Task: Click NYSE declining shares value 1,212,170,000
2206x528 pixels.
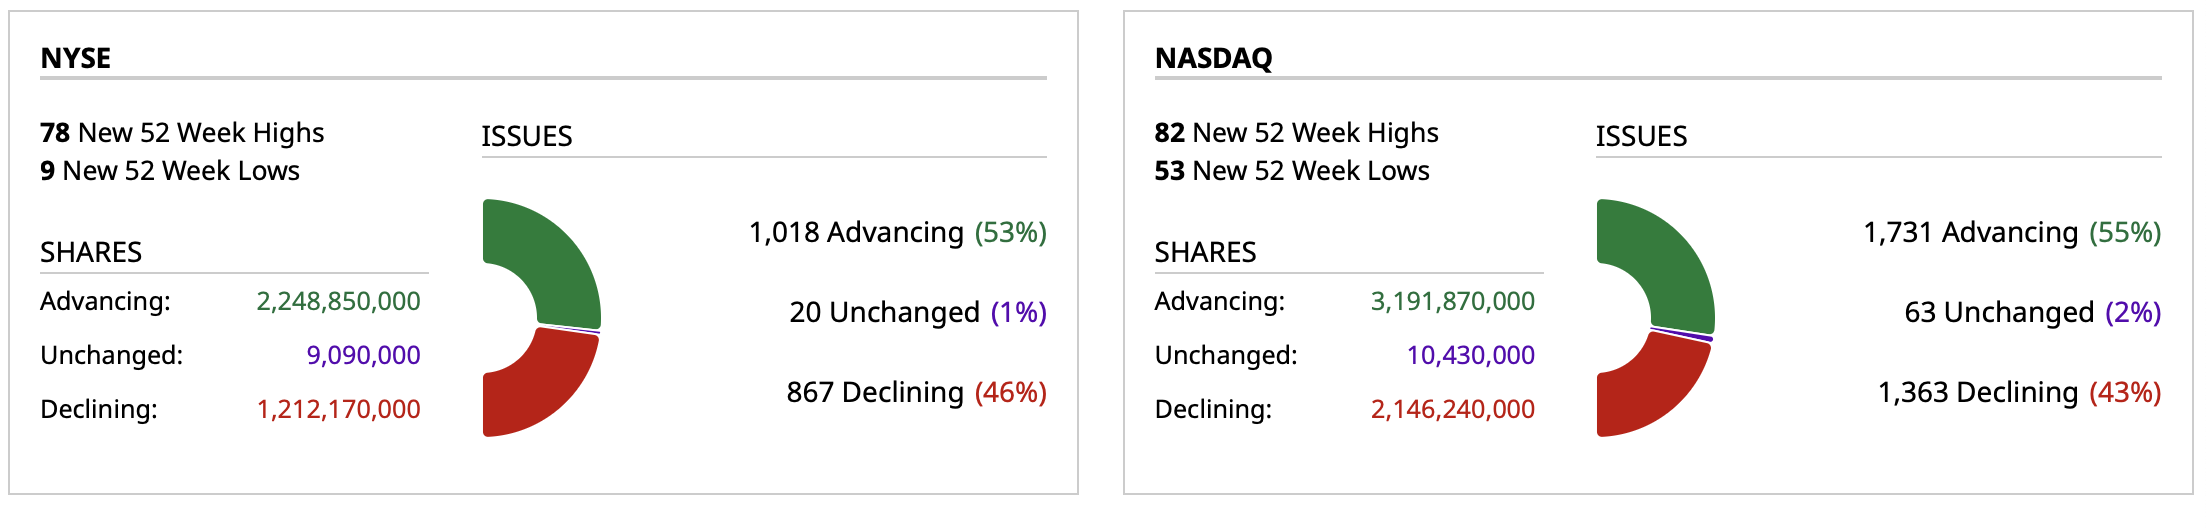Action: (x=338, y=409)
